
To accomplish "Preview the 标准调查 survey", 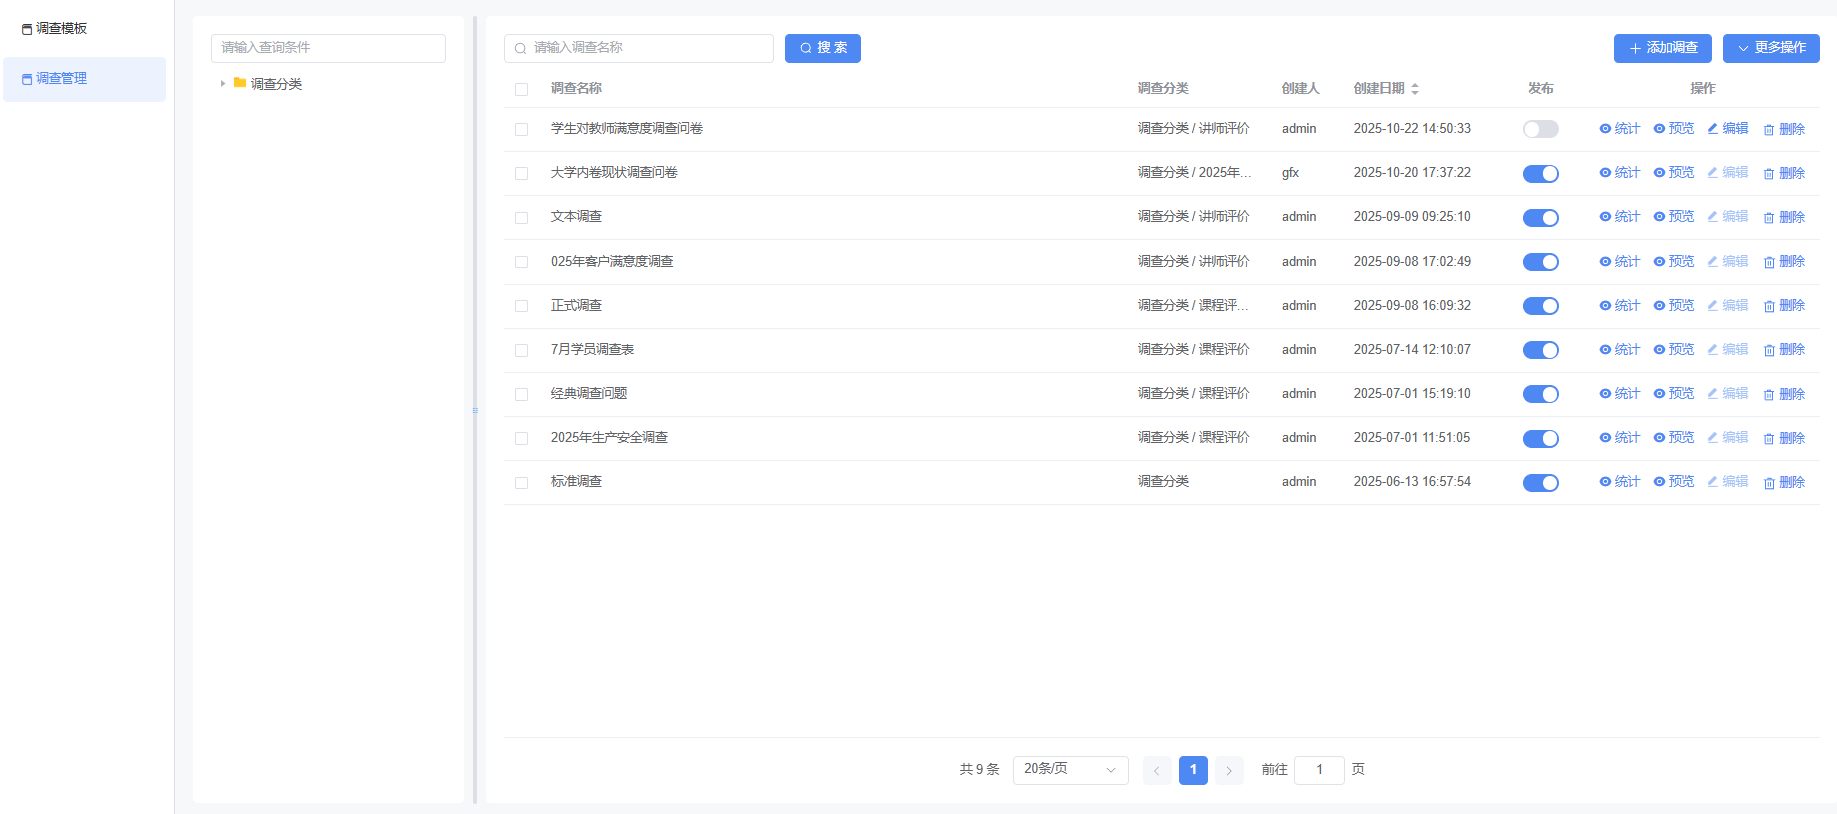I will pos(1673,482).
